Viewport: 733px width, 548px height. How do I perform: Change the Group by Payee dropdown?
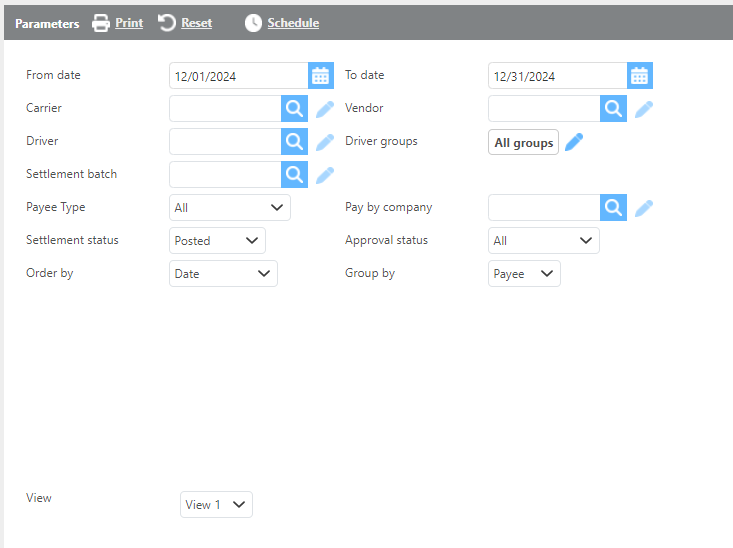[524, 274]
